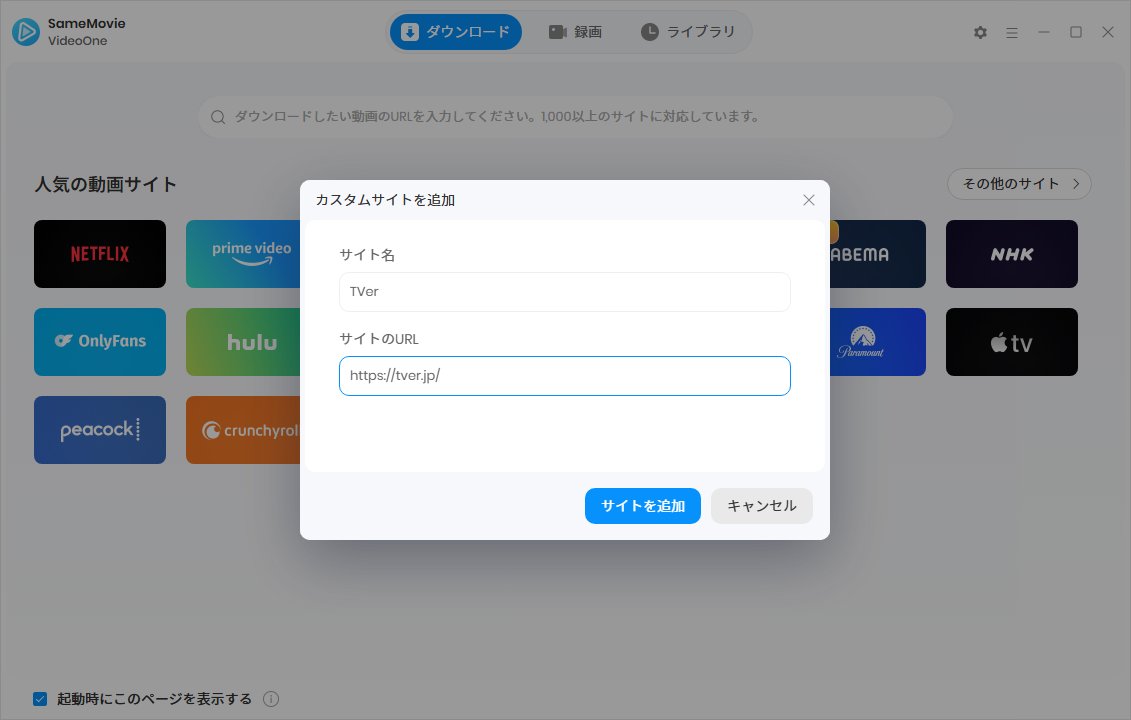Click the info icon beside startup option
The image size is (1131, 720).
271,698
